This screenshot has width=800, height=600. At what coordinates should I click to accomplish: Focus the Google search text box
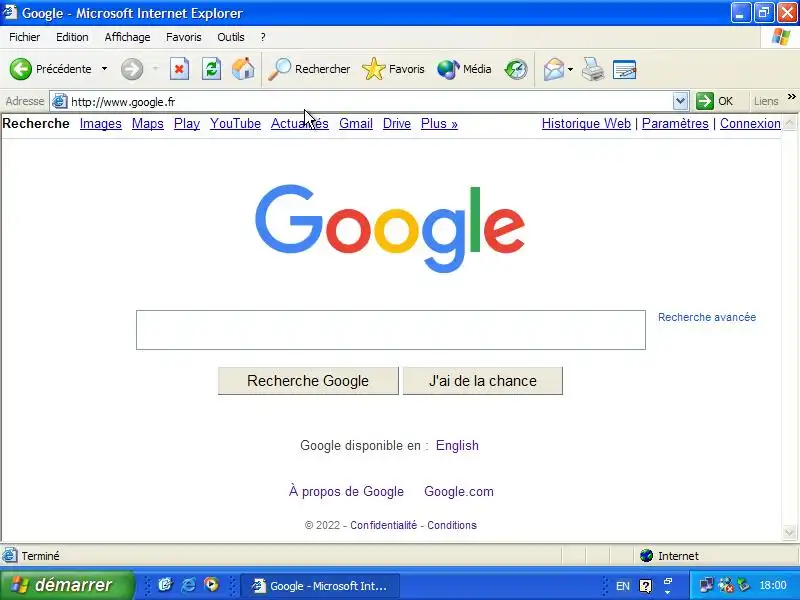(390, 330)
